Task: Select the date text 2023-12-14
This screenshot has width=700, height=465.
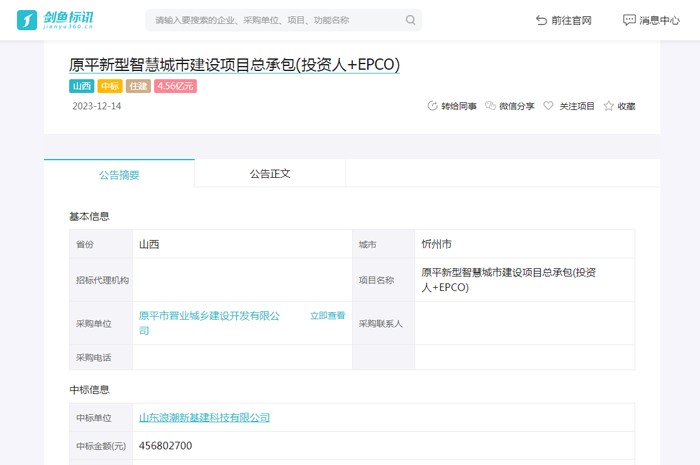Action: (x=96, y=106)
